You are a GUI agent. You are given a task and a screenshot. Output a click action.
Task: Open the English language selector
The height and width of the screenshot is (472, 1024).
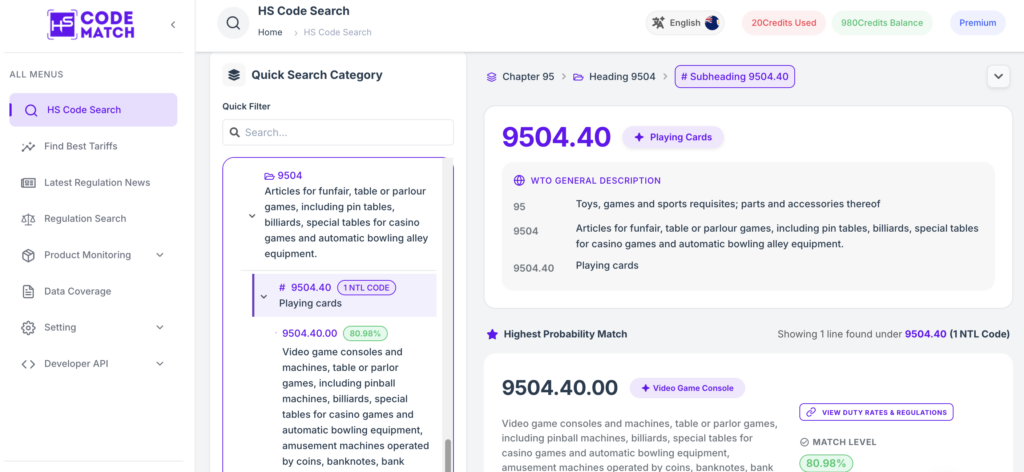(x=685, y=23)
